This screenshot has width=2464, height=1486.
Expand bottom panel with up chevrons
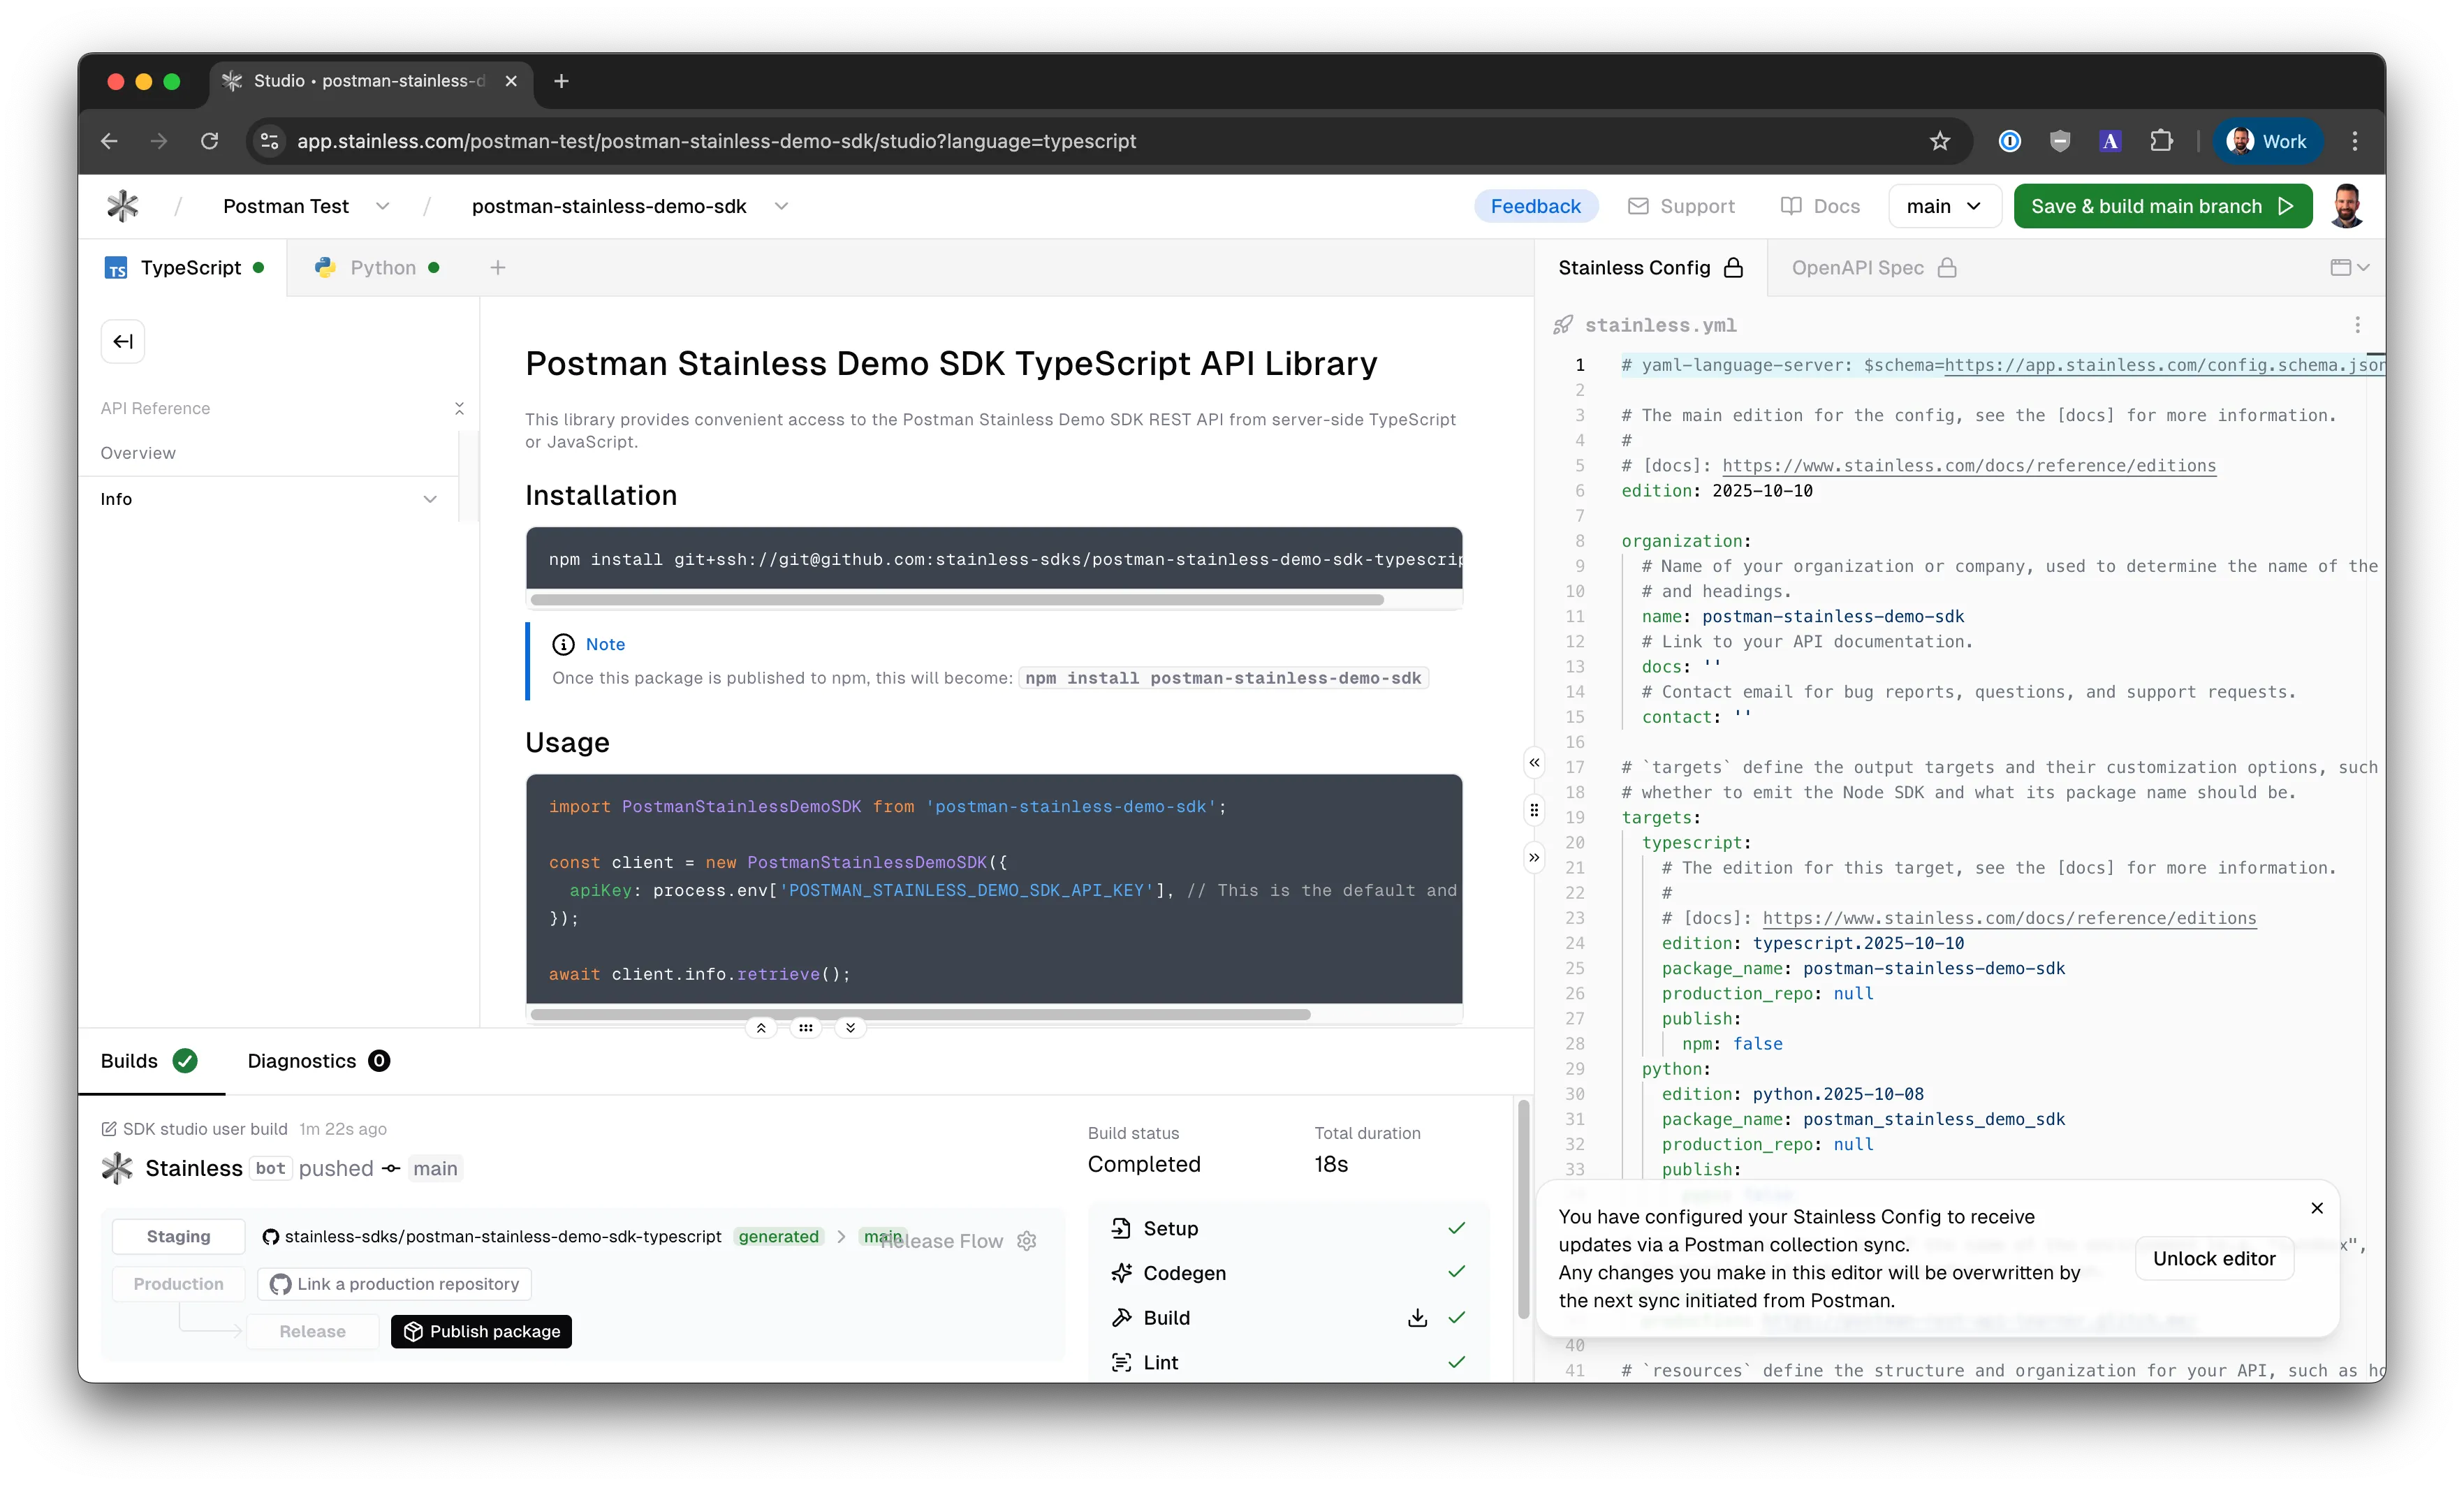click(761, 1028)
